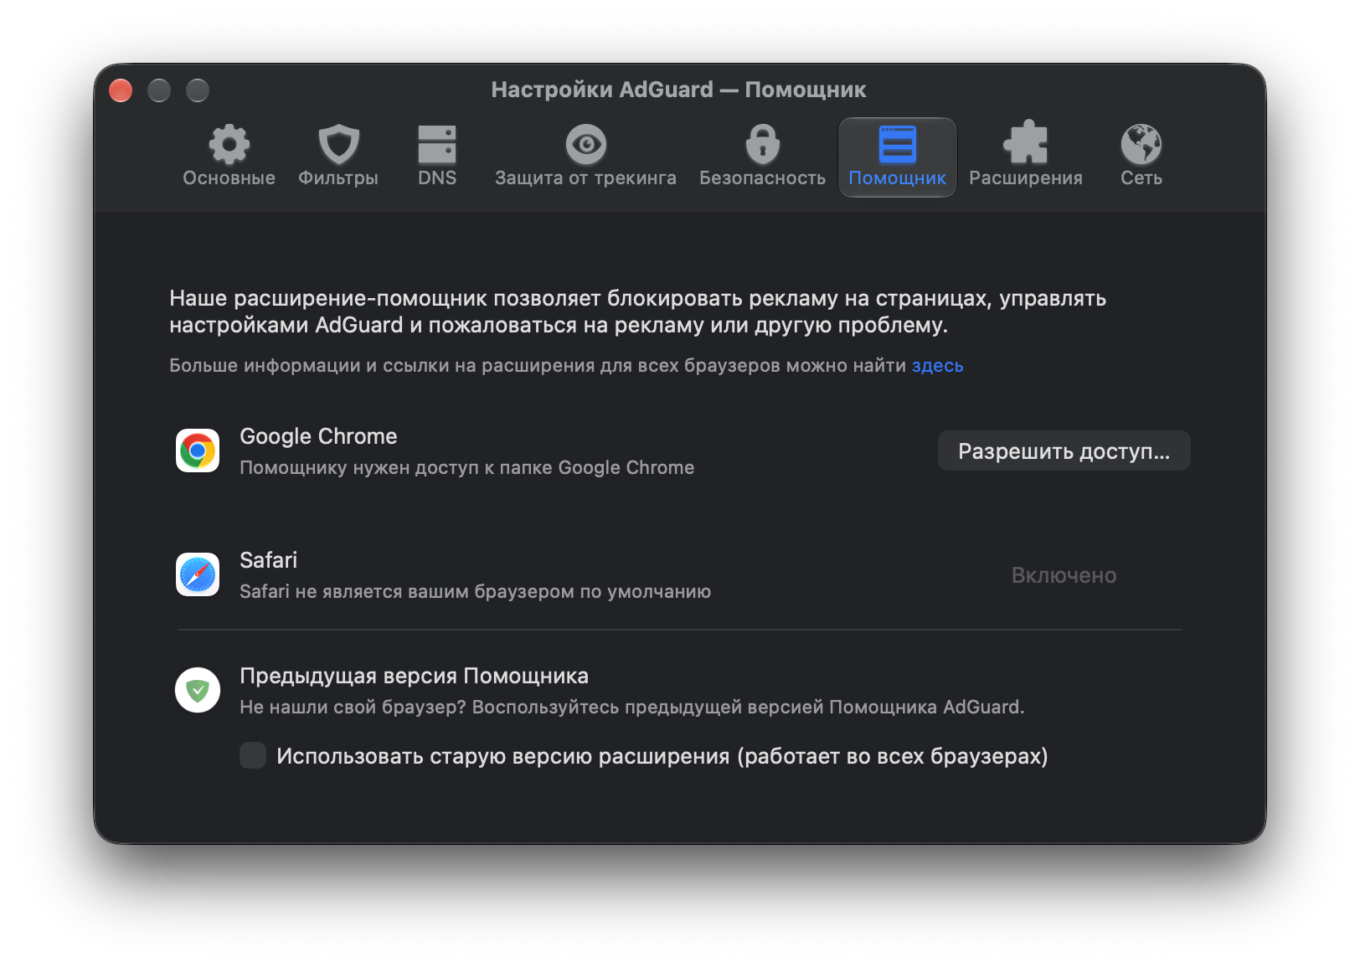Open the DNS settings tab
Image resolution: width=1360 pixels, height=968 pixels.
coord(437,157)
